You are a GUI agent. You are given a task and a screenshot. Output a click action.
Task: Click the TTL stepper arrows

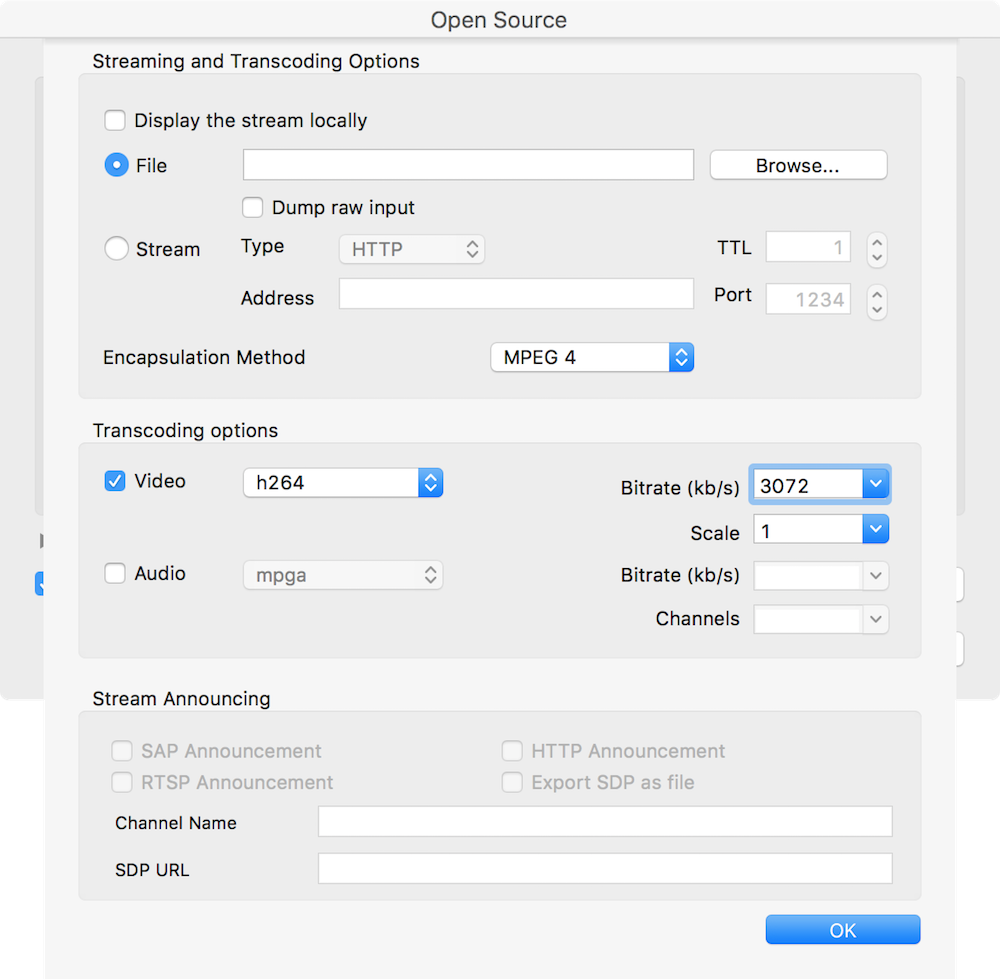click(x=877, y=249)
